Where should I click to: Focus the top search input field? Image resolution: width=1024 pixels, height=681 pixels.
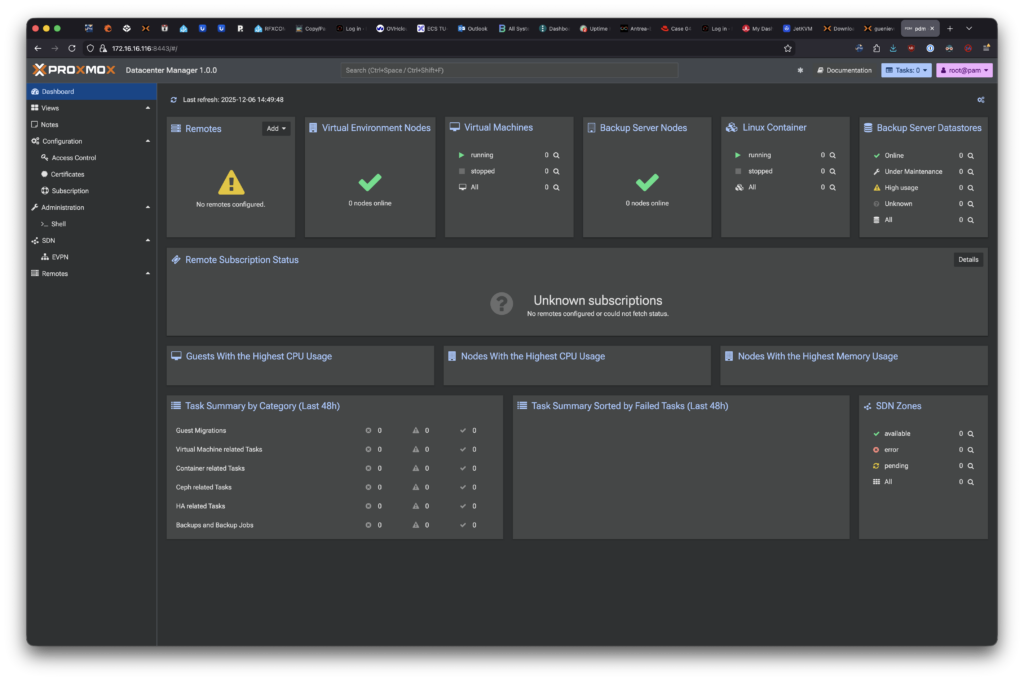509,70
